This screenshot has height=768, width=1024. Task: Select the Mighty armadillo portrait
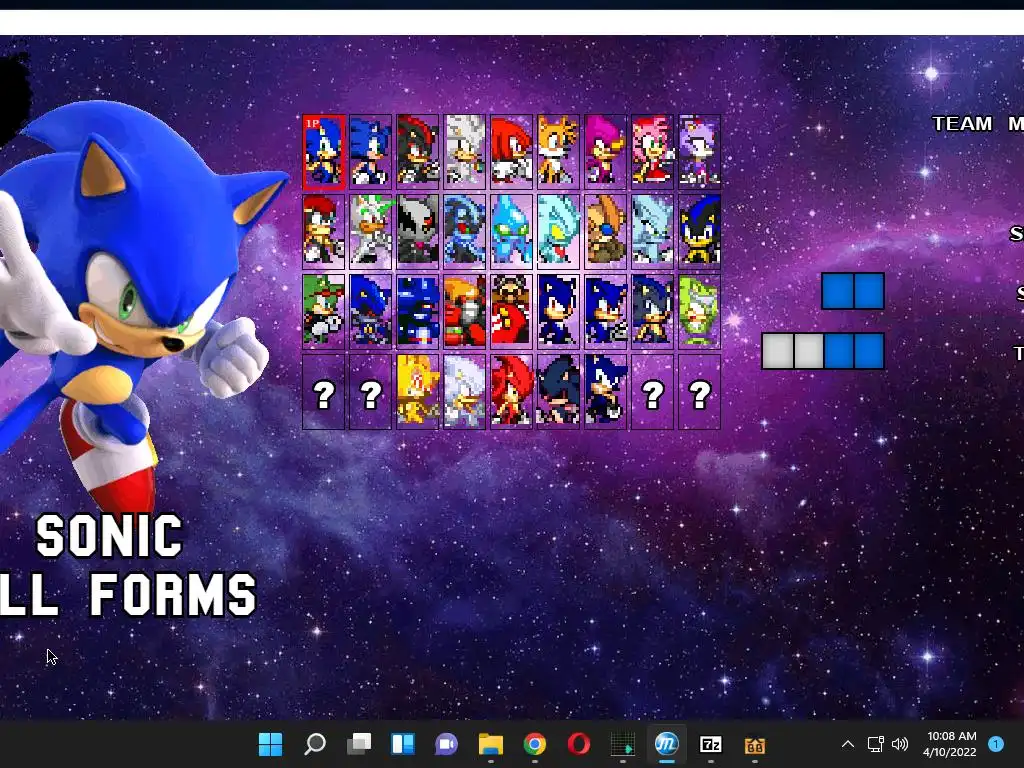tap(323, 231)
